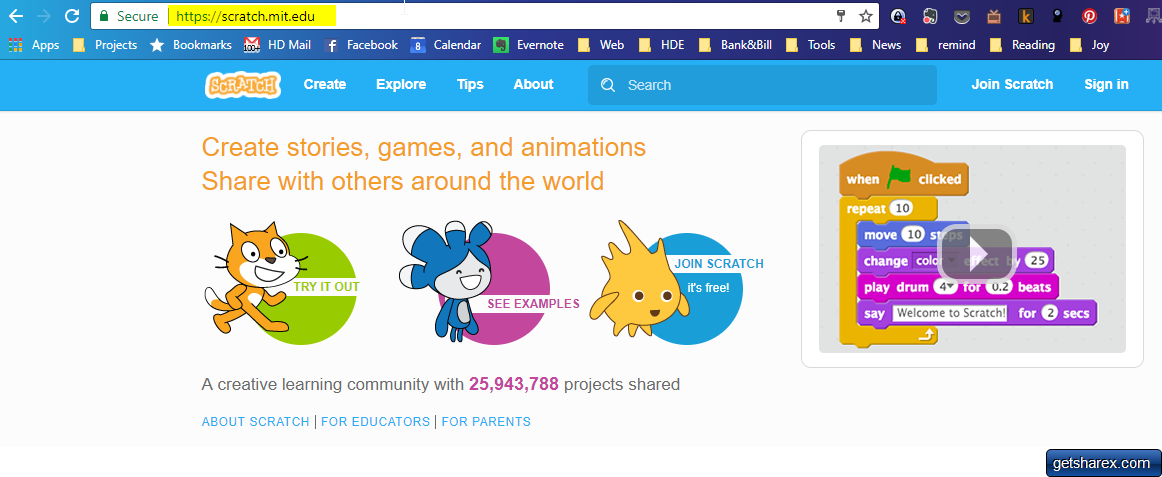Click the saved password key icon

(x=840, y=16)
